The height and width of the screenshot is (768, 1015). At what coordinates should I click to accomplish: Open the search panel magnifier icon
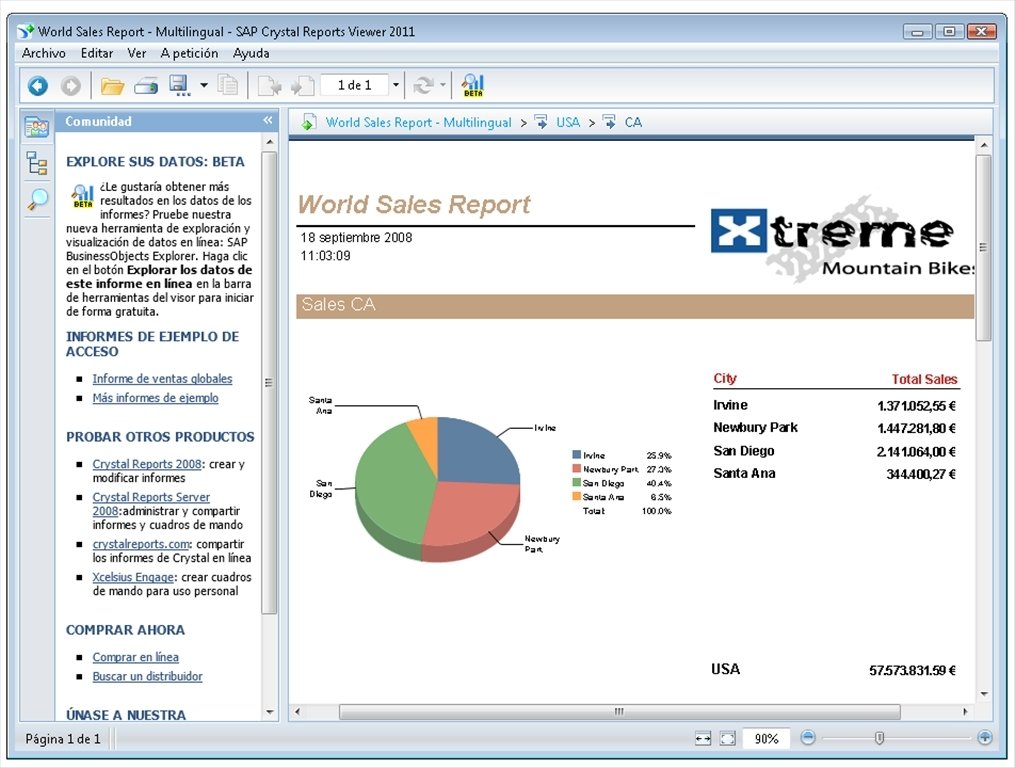click(x=36, y=199)
